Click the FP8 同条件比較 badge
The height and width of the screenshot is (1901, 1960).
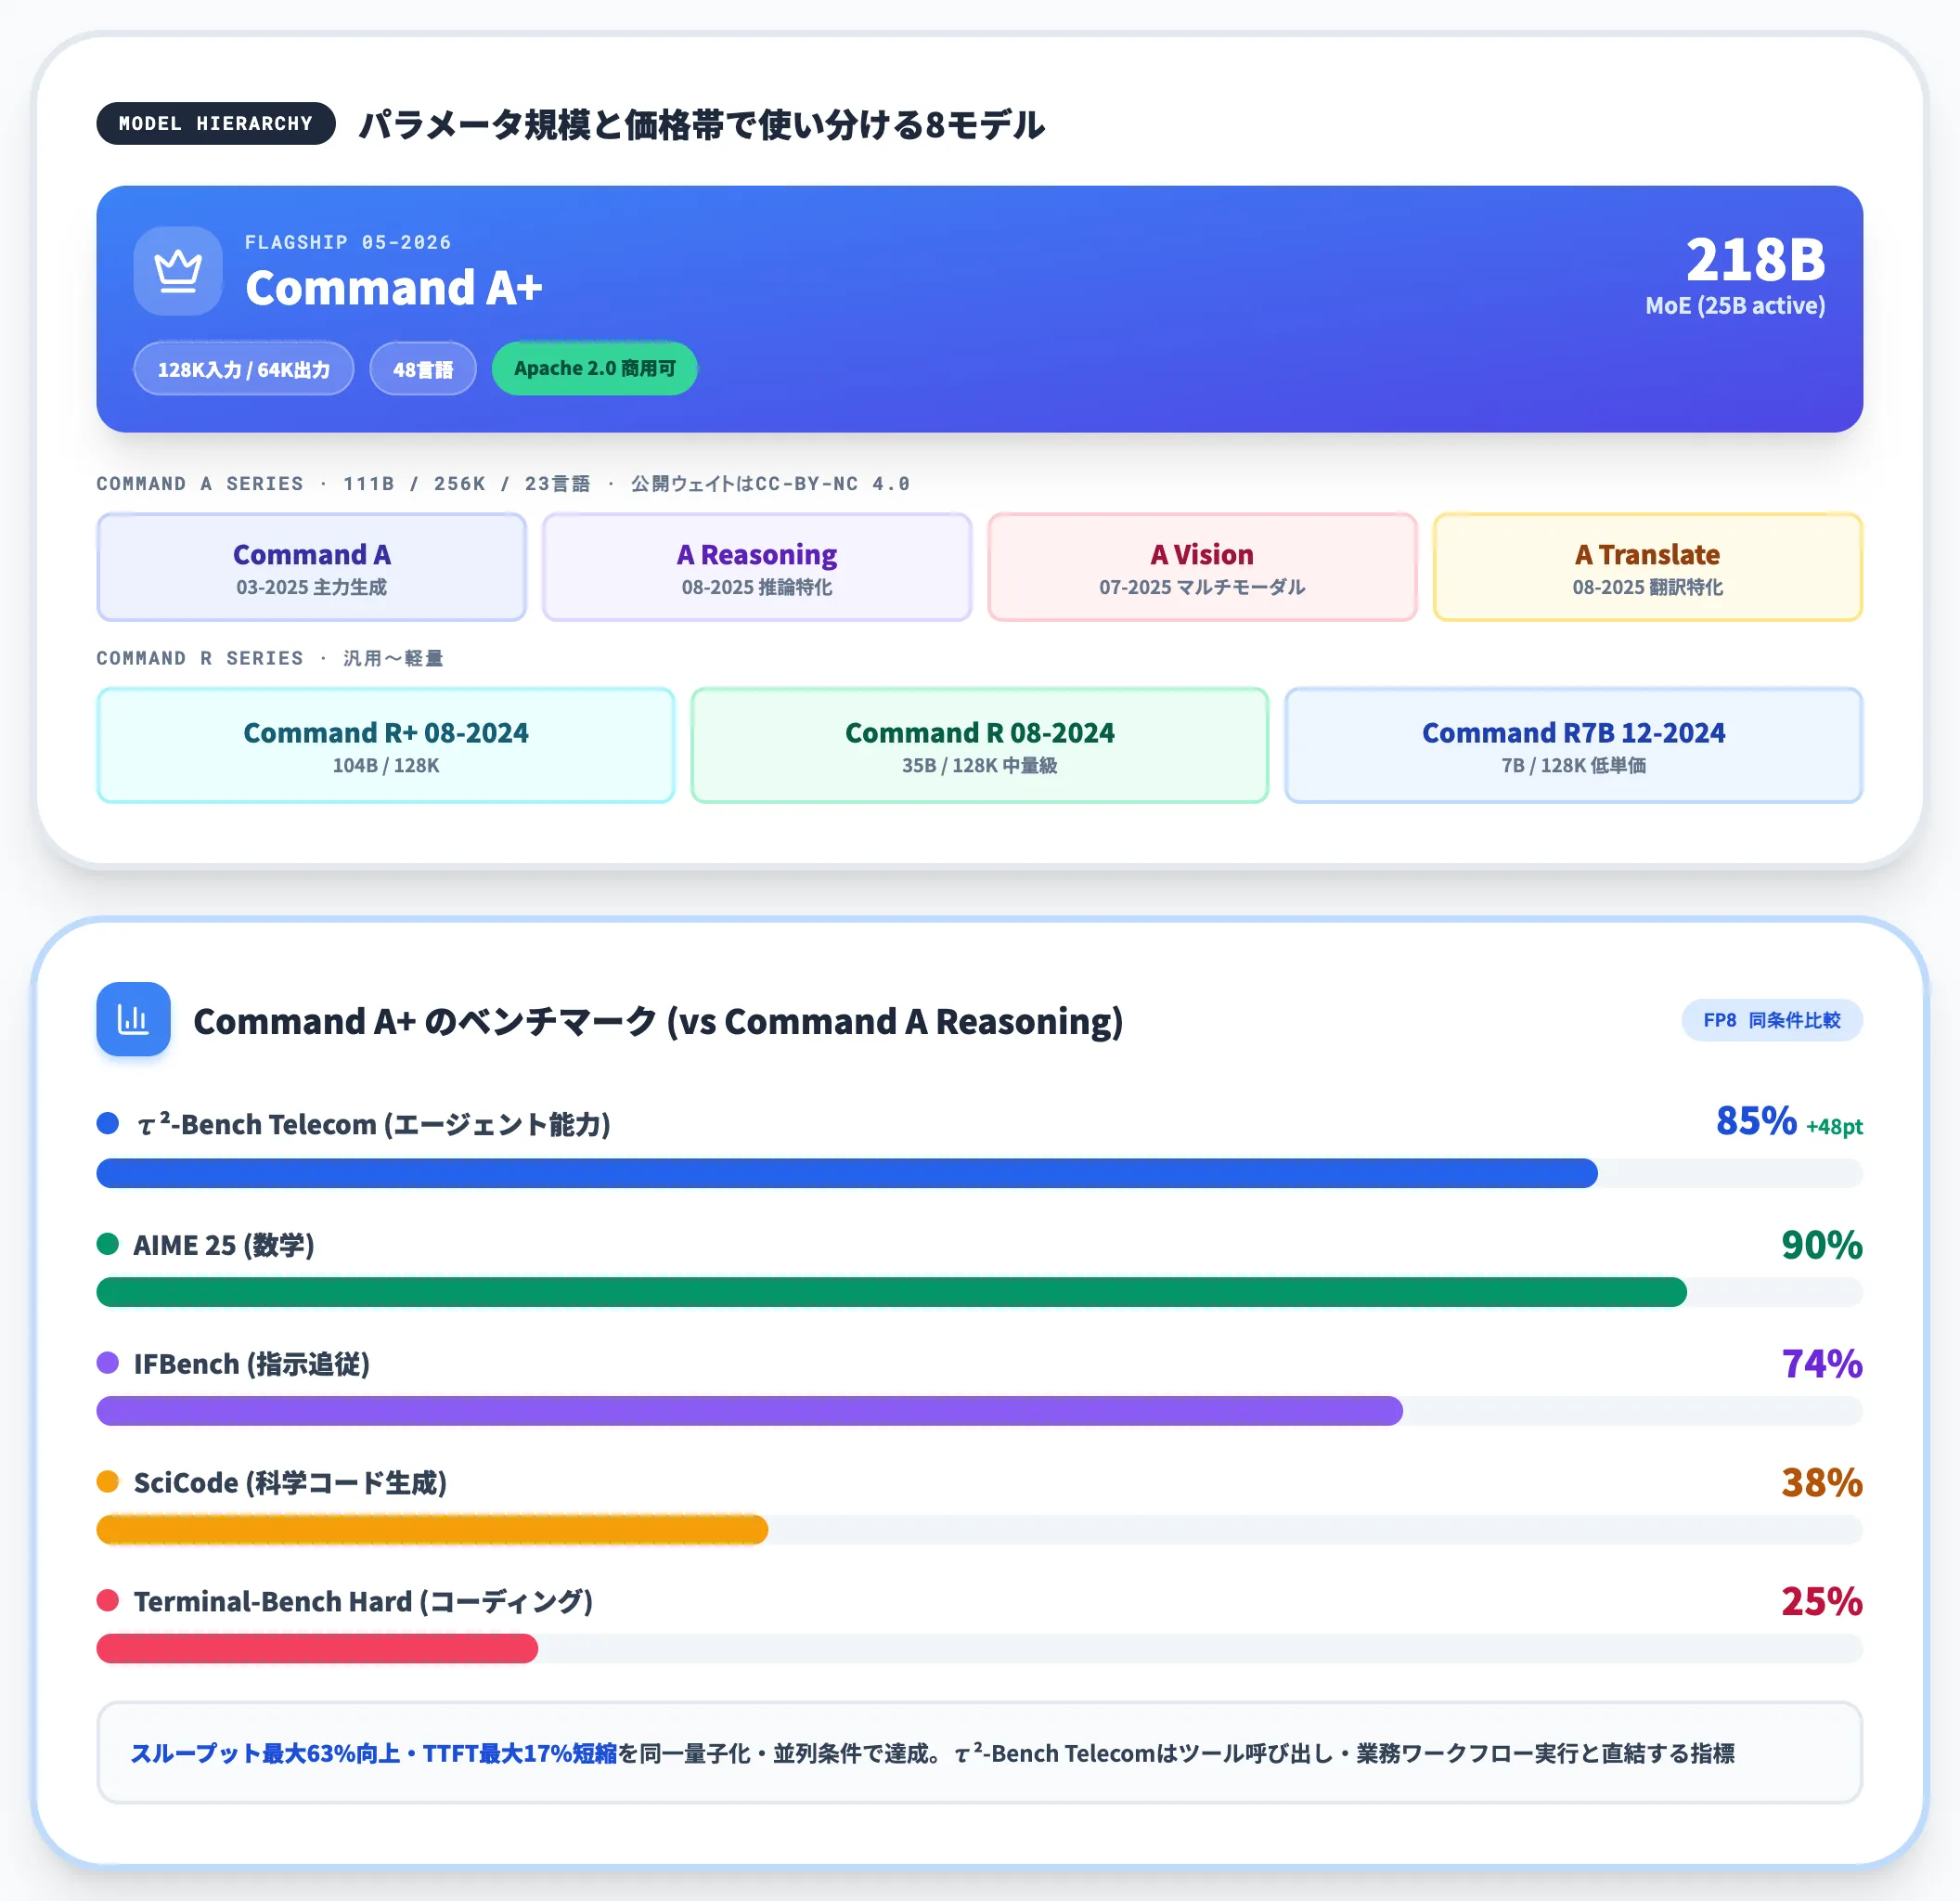(x=1772, y=1020)
